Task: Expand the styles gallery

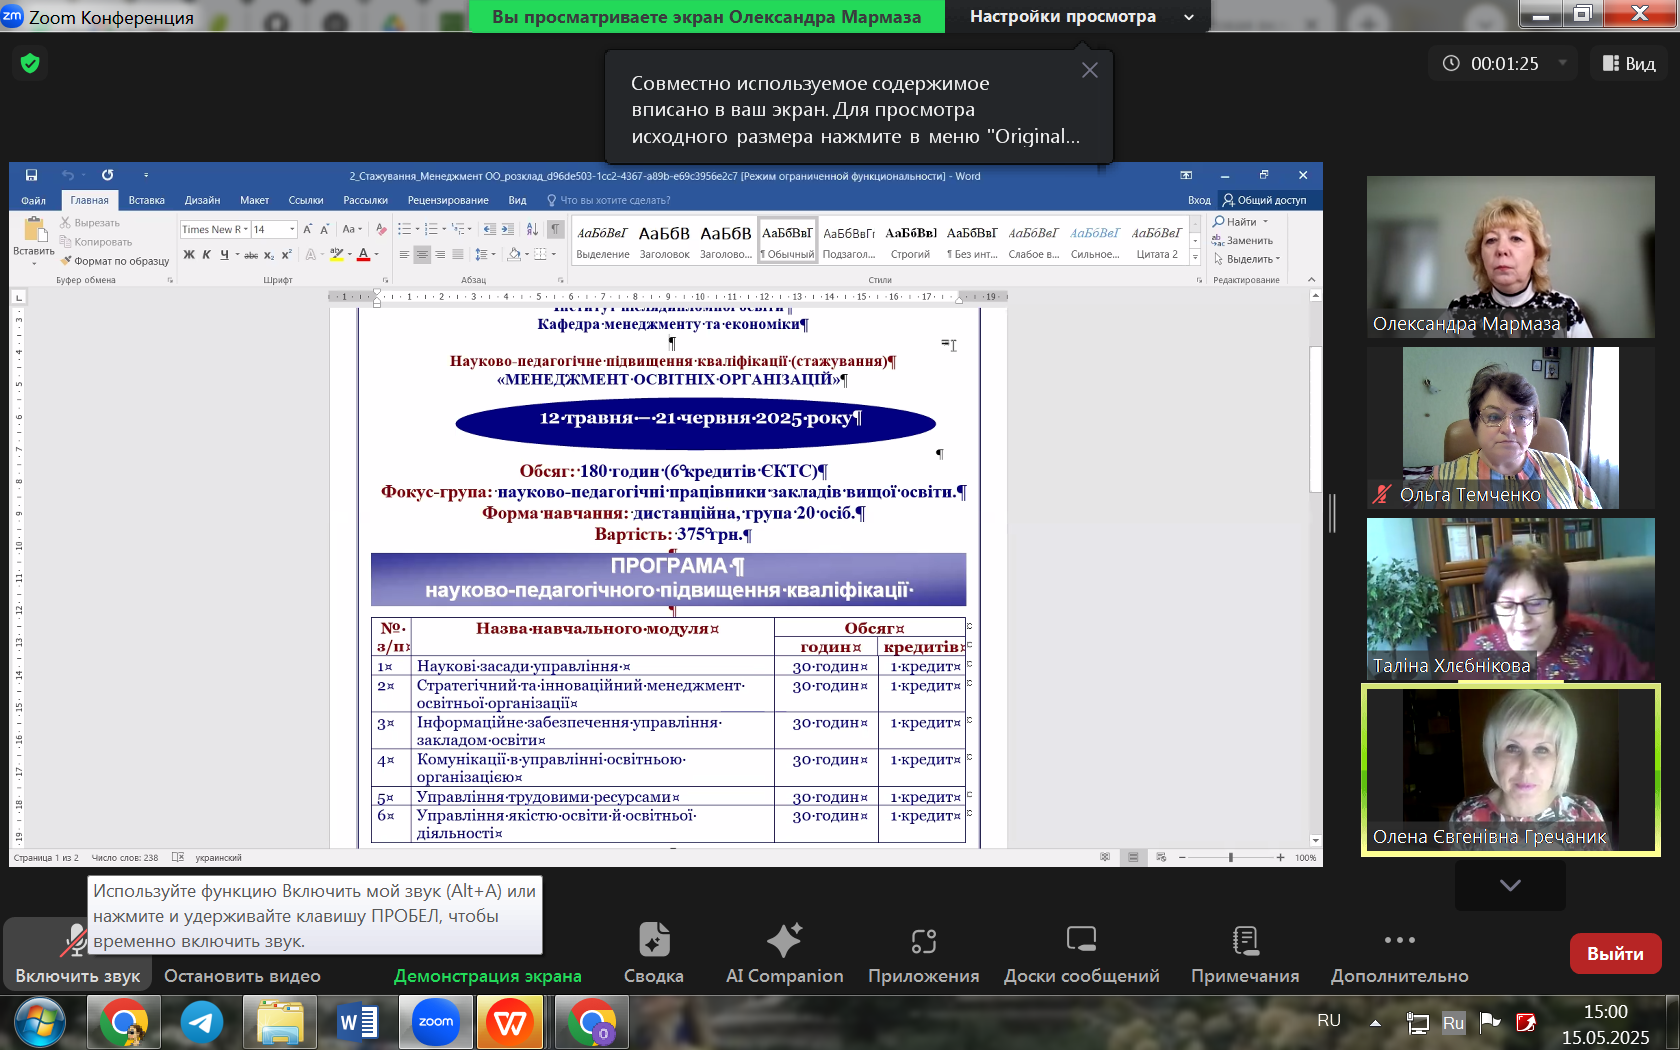Action: tap(1195, 257)
